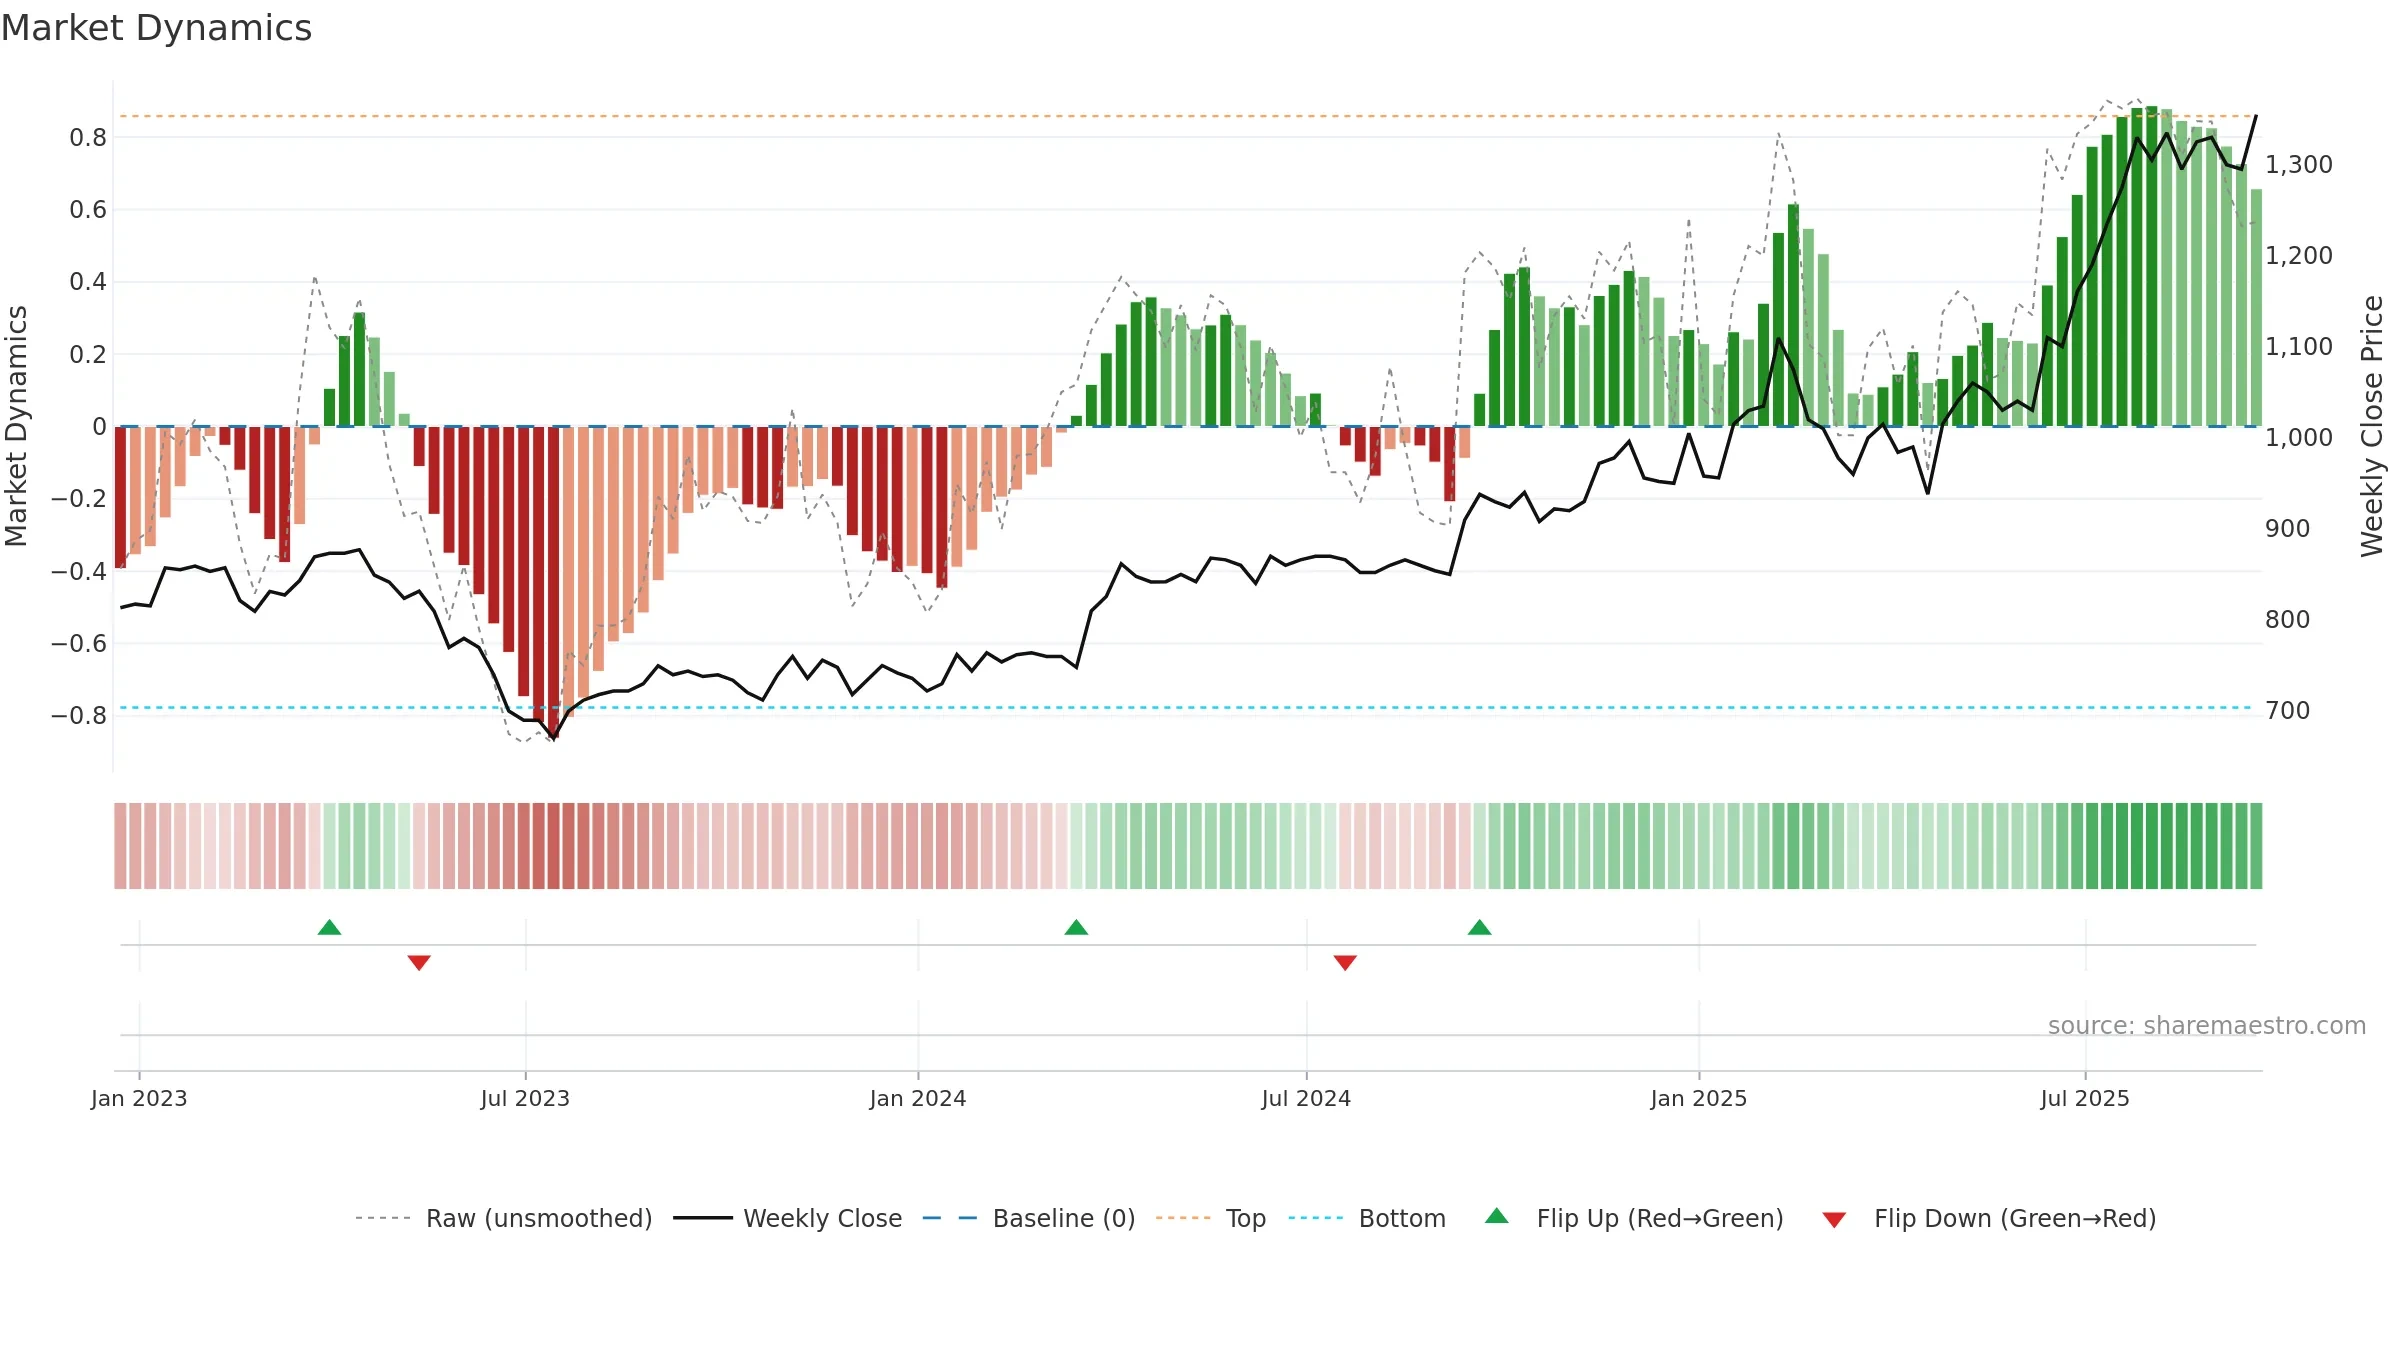Click the Weekly Close Price axis title

2372,426
